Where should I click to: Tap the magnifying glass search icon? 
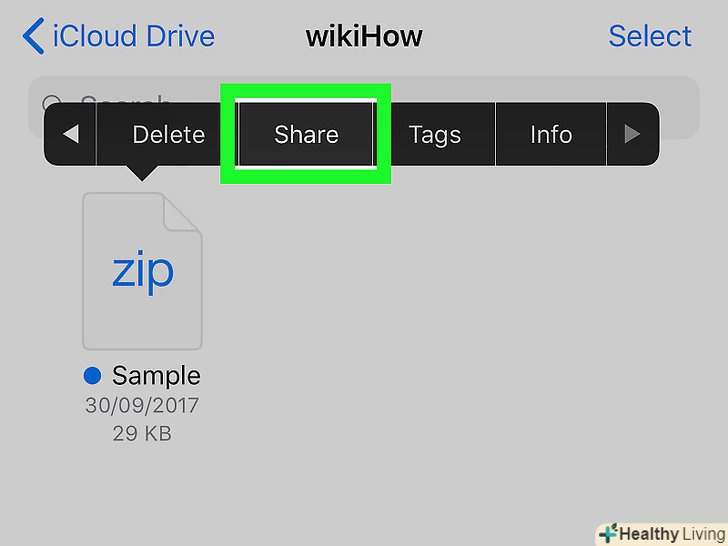pos(51,101)
